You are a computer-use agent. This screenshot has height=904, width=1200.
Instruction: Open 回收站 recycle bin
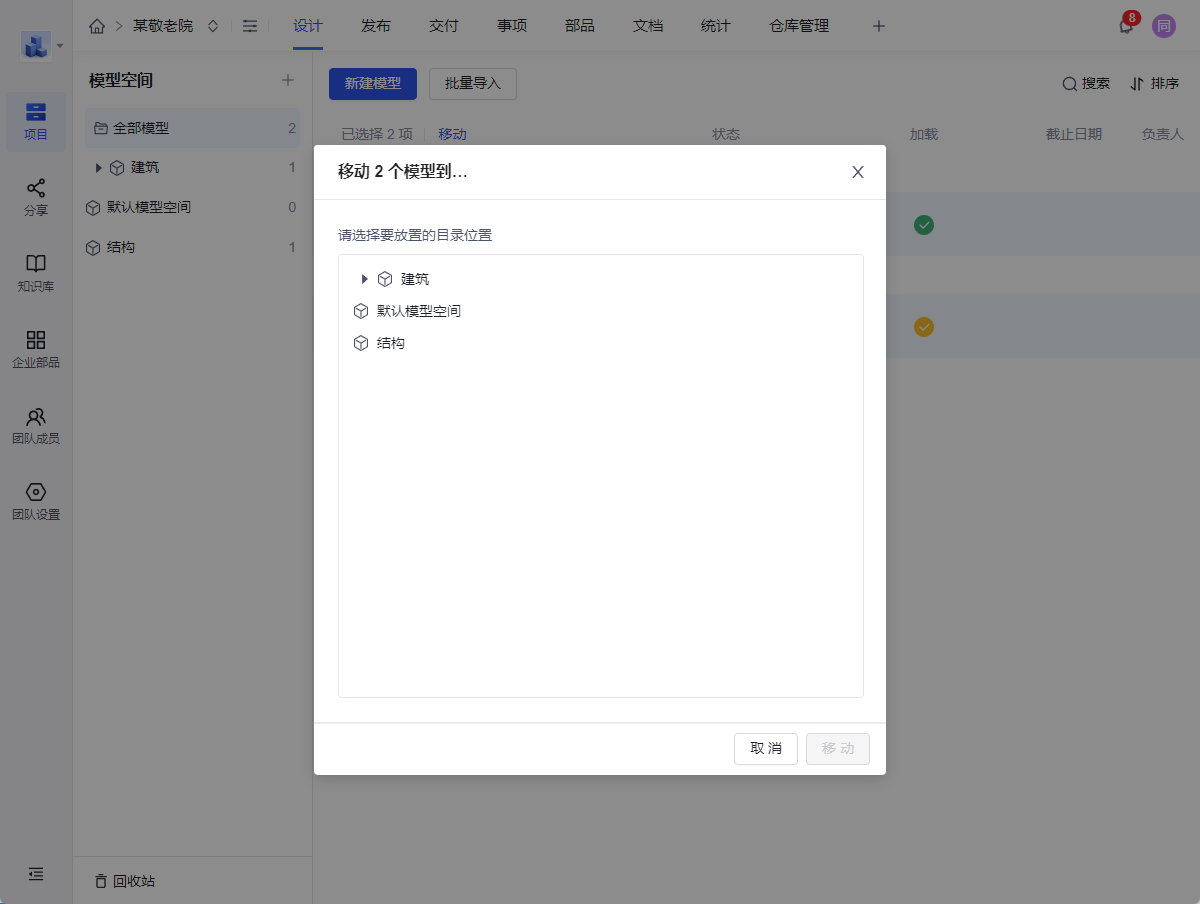[x=125, y=881]
